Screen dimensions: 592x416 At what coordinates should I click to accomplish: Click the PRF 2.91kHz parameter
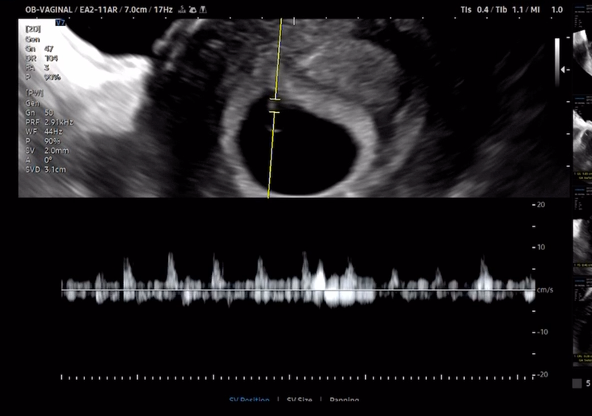(49, 122)
